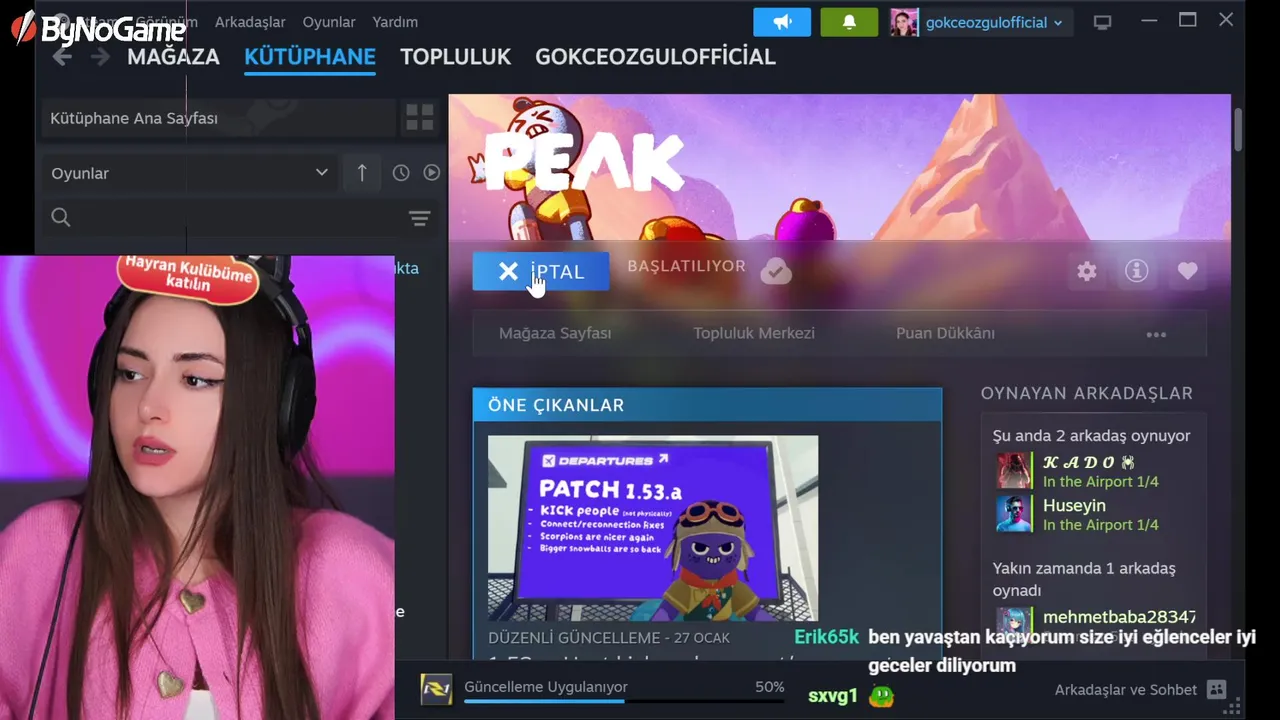Click the sort ascending arrow icon
Viewport: 1280px width, 720px height.
pyautogui.click(x=362, y=173)
